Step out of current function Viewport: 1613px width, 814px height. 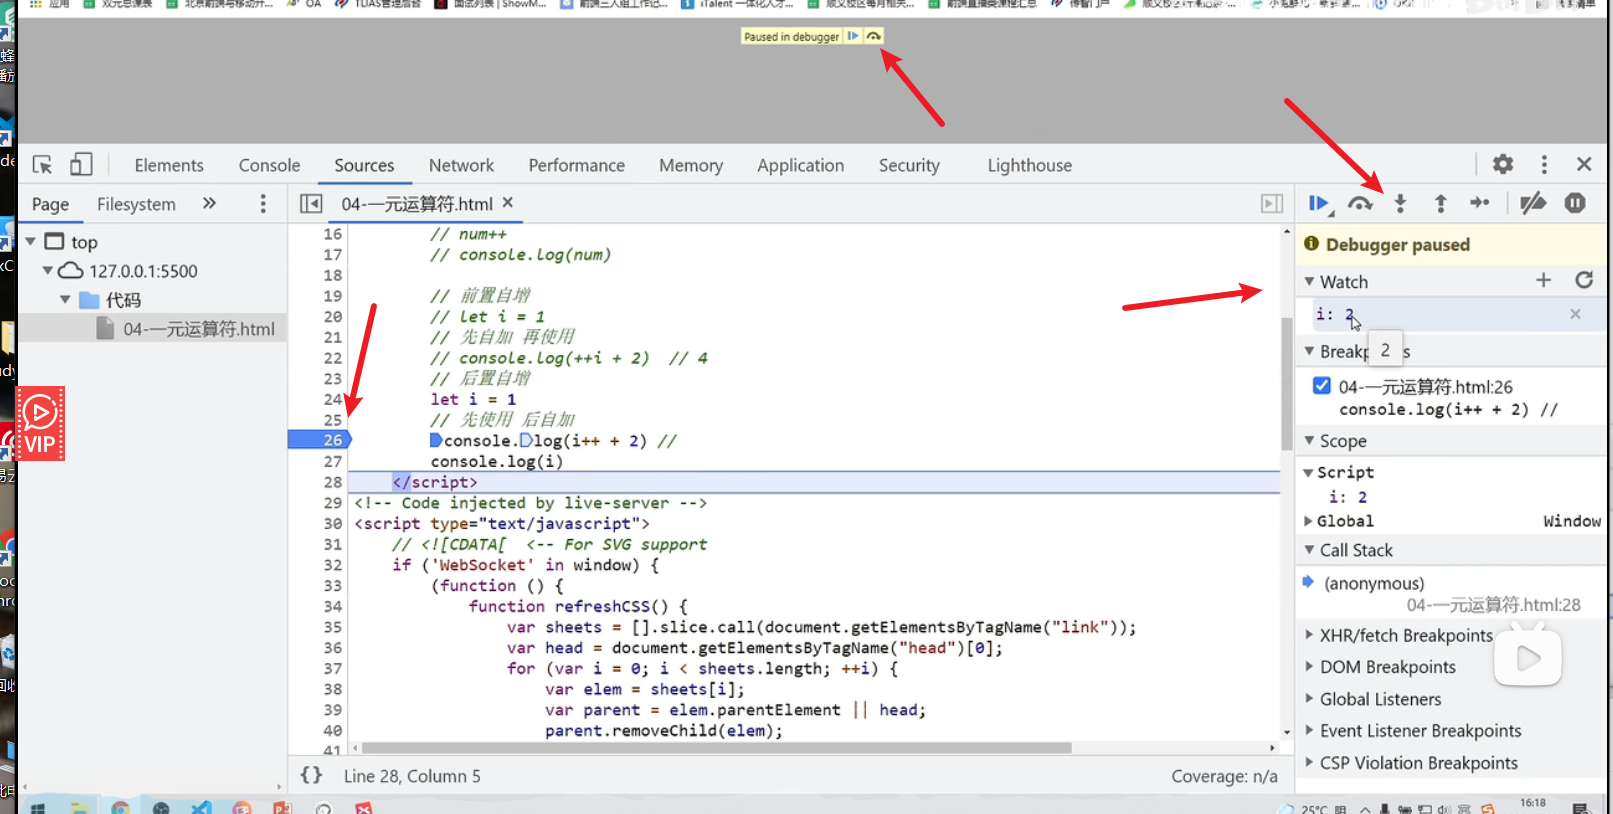(1440, 204)
